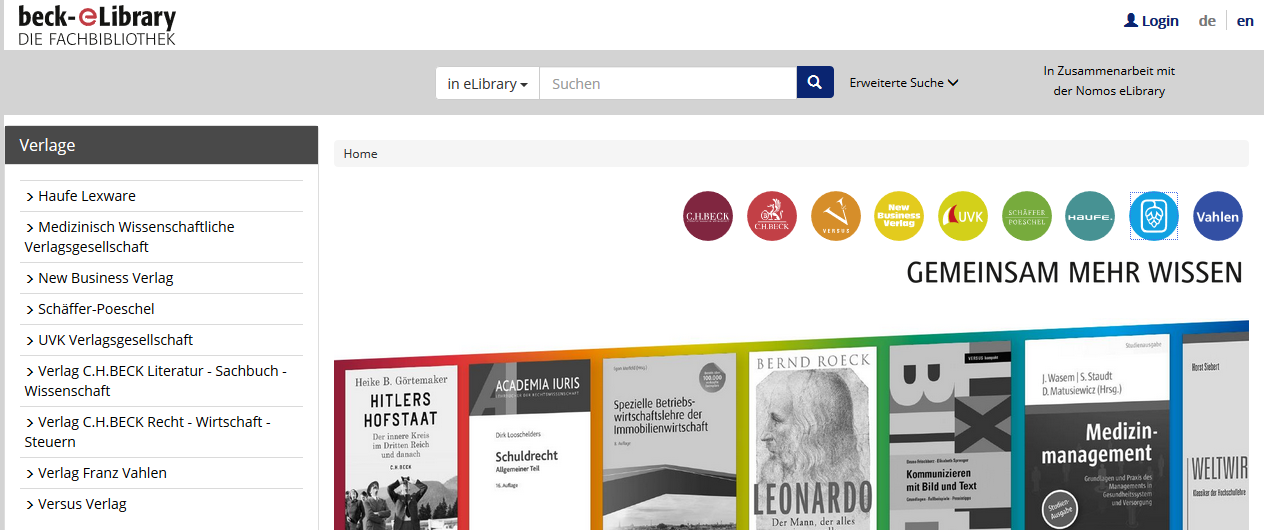Open the green Schäffer-Poeschel logo
Screen dimensions: 1264x530
pos(1027,216)
